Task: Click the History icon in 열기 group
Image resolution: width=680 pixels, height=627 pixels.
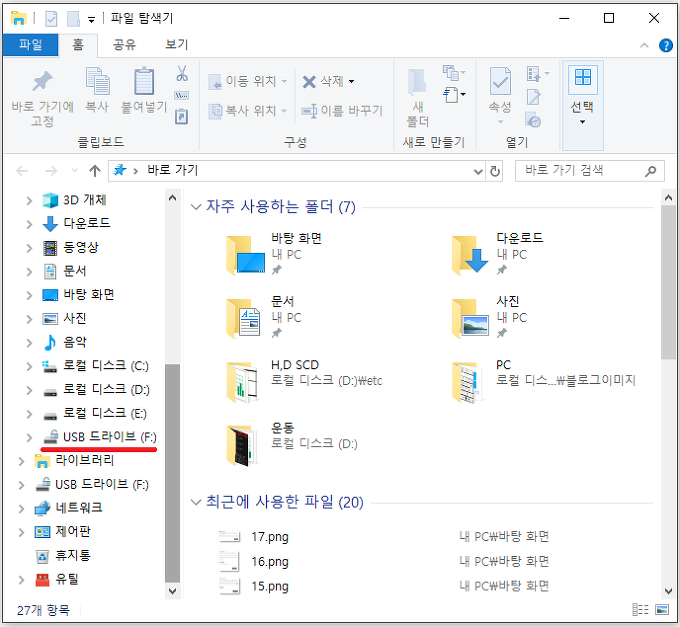Action: [533, 120]
